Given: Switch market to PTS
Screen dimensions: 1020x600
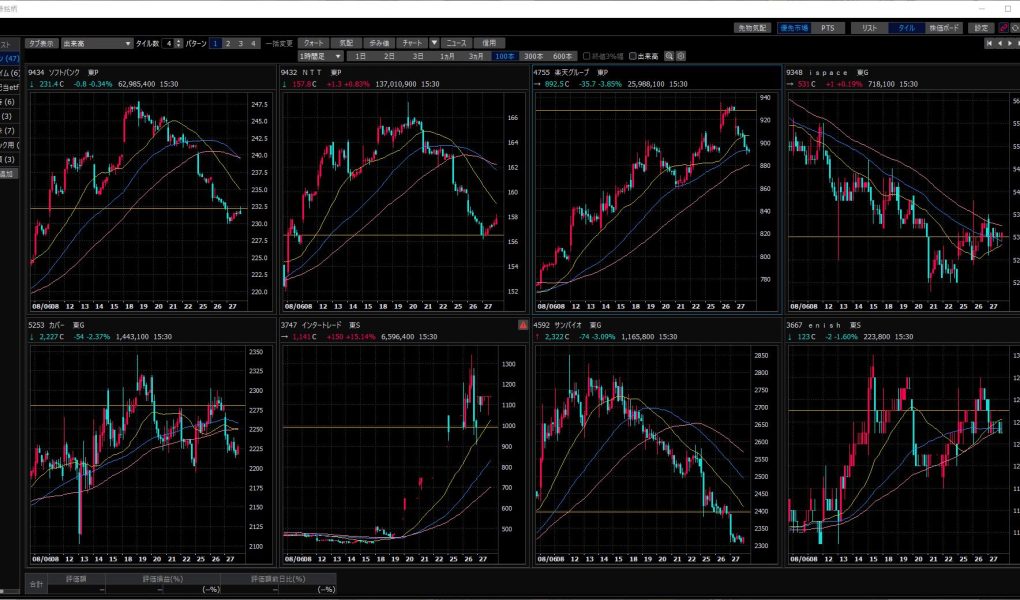Looking at the screenshot, I should click(826, 28).
